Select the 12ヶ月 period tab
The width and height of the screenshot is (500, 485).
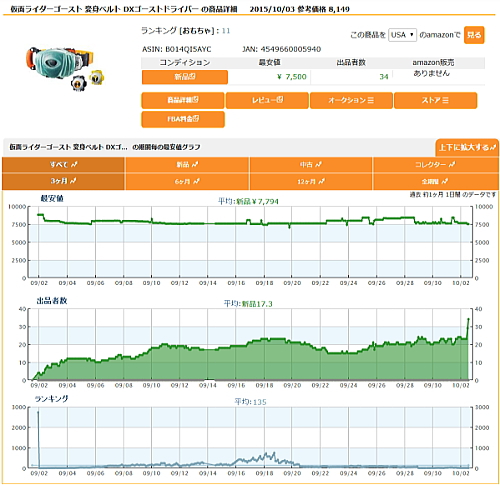311,182
